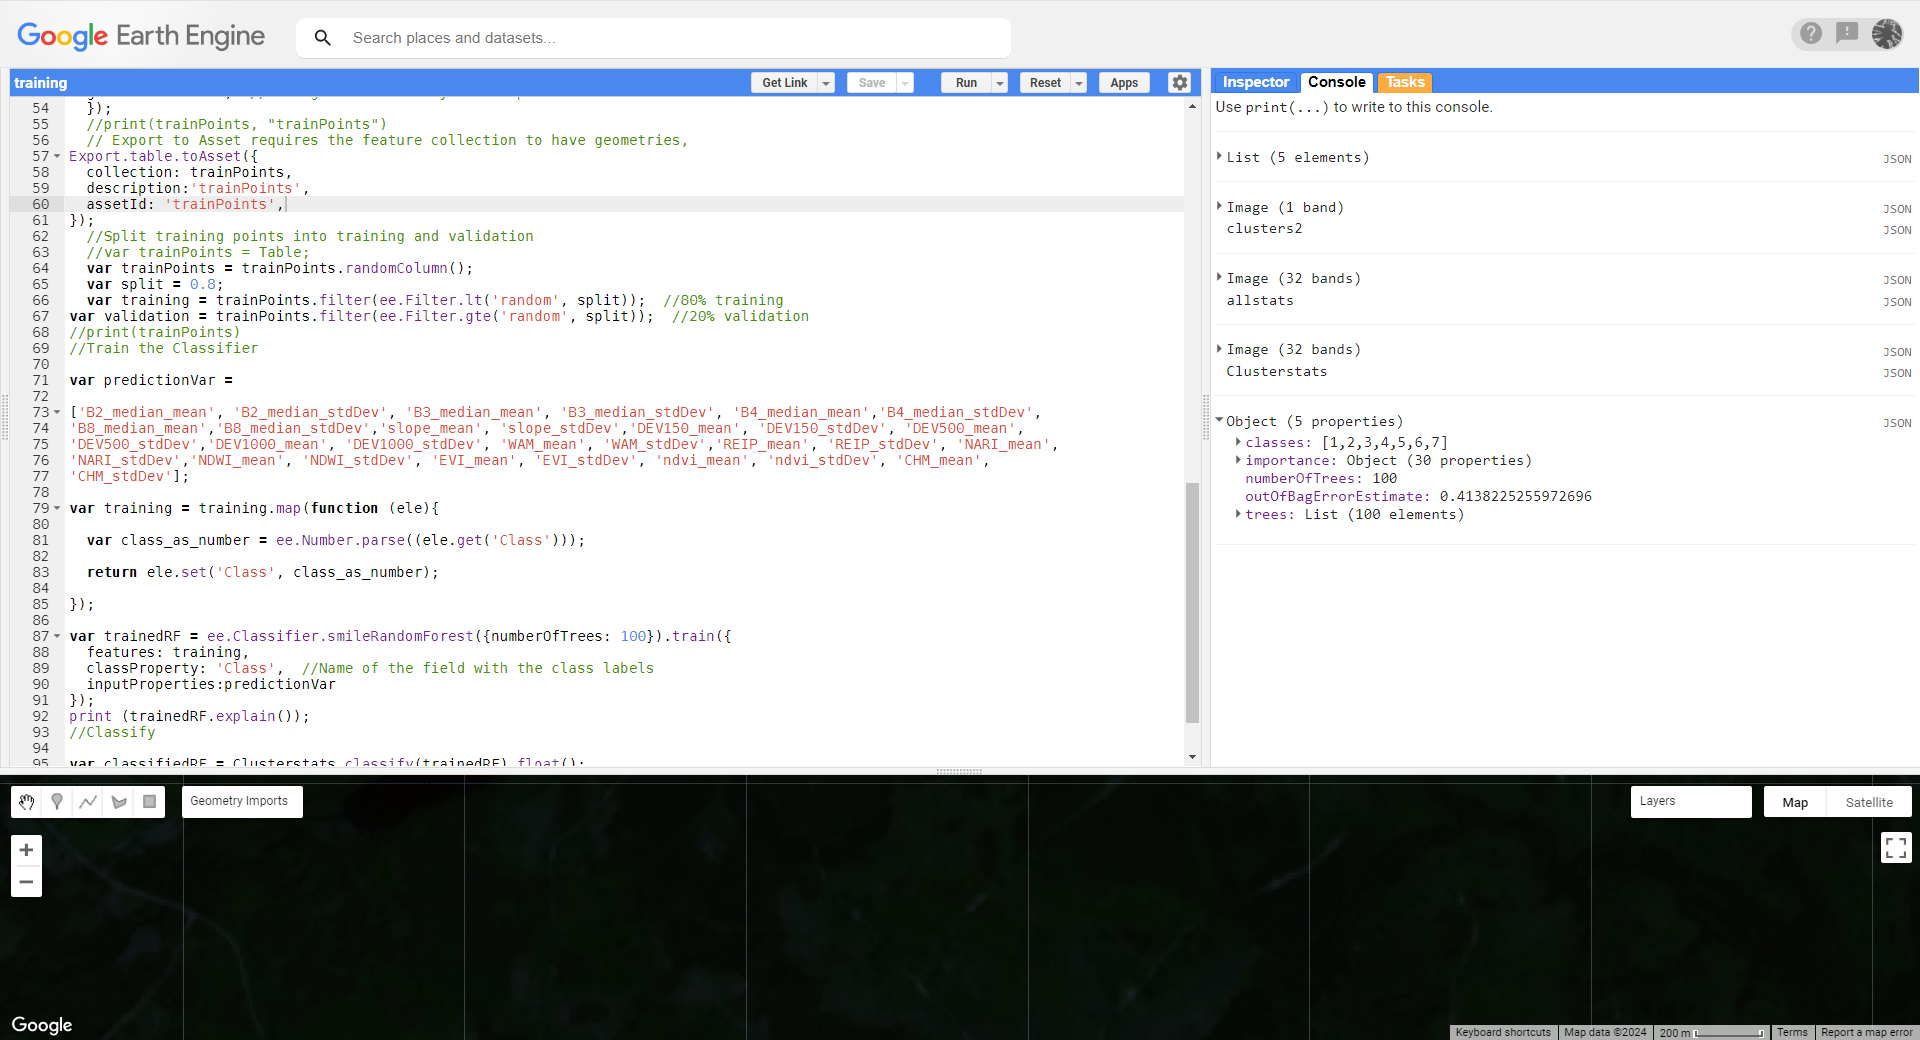1920x1040 pixels.
Task: Click the numberOfTrees: 100 entry
Action: pyautogui.click(x=1321, y=478)
